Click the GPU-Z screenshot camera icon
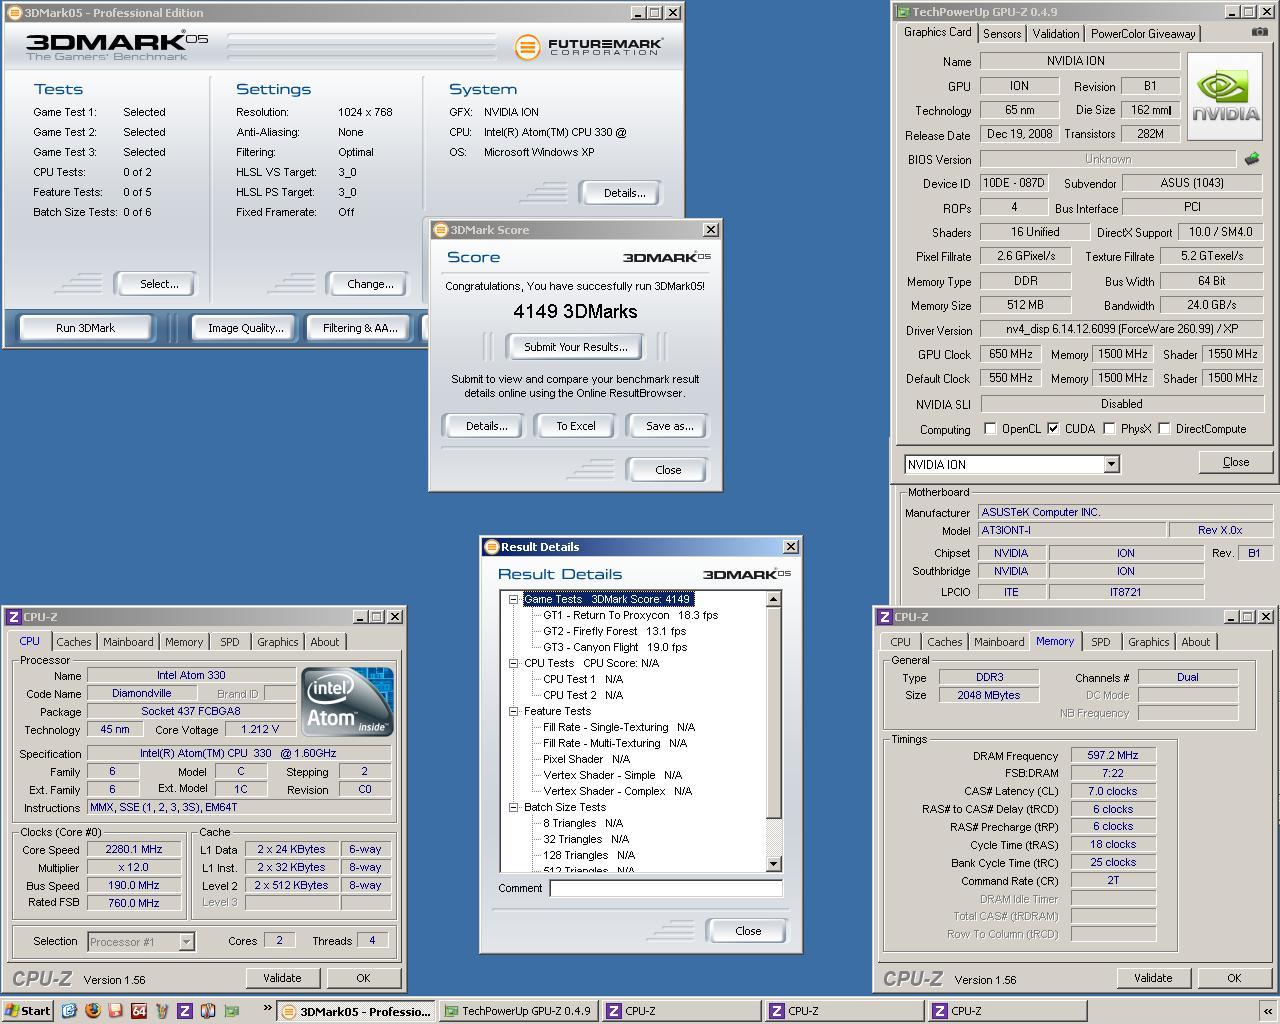Screen dimensions: 1280x1024 tap(1259, 32)
